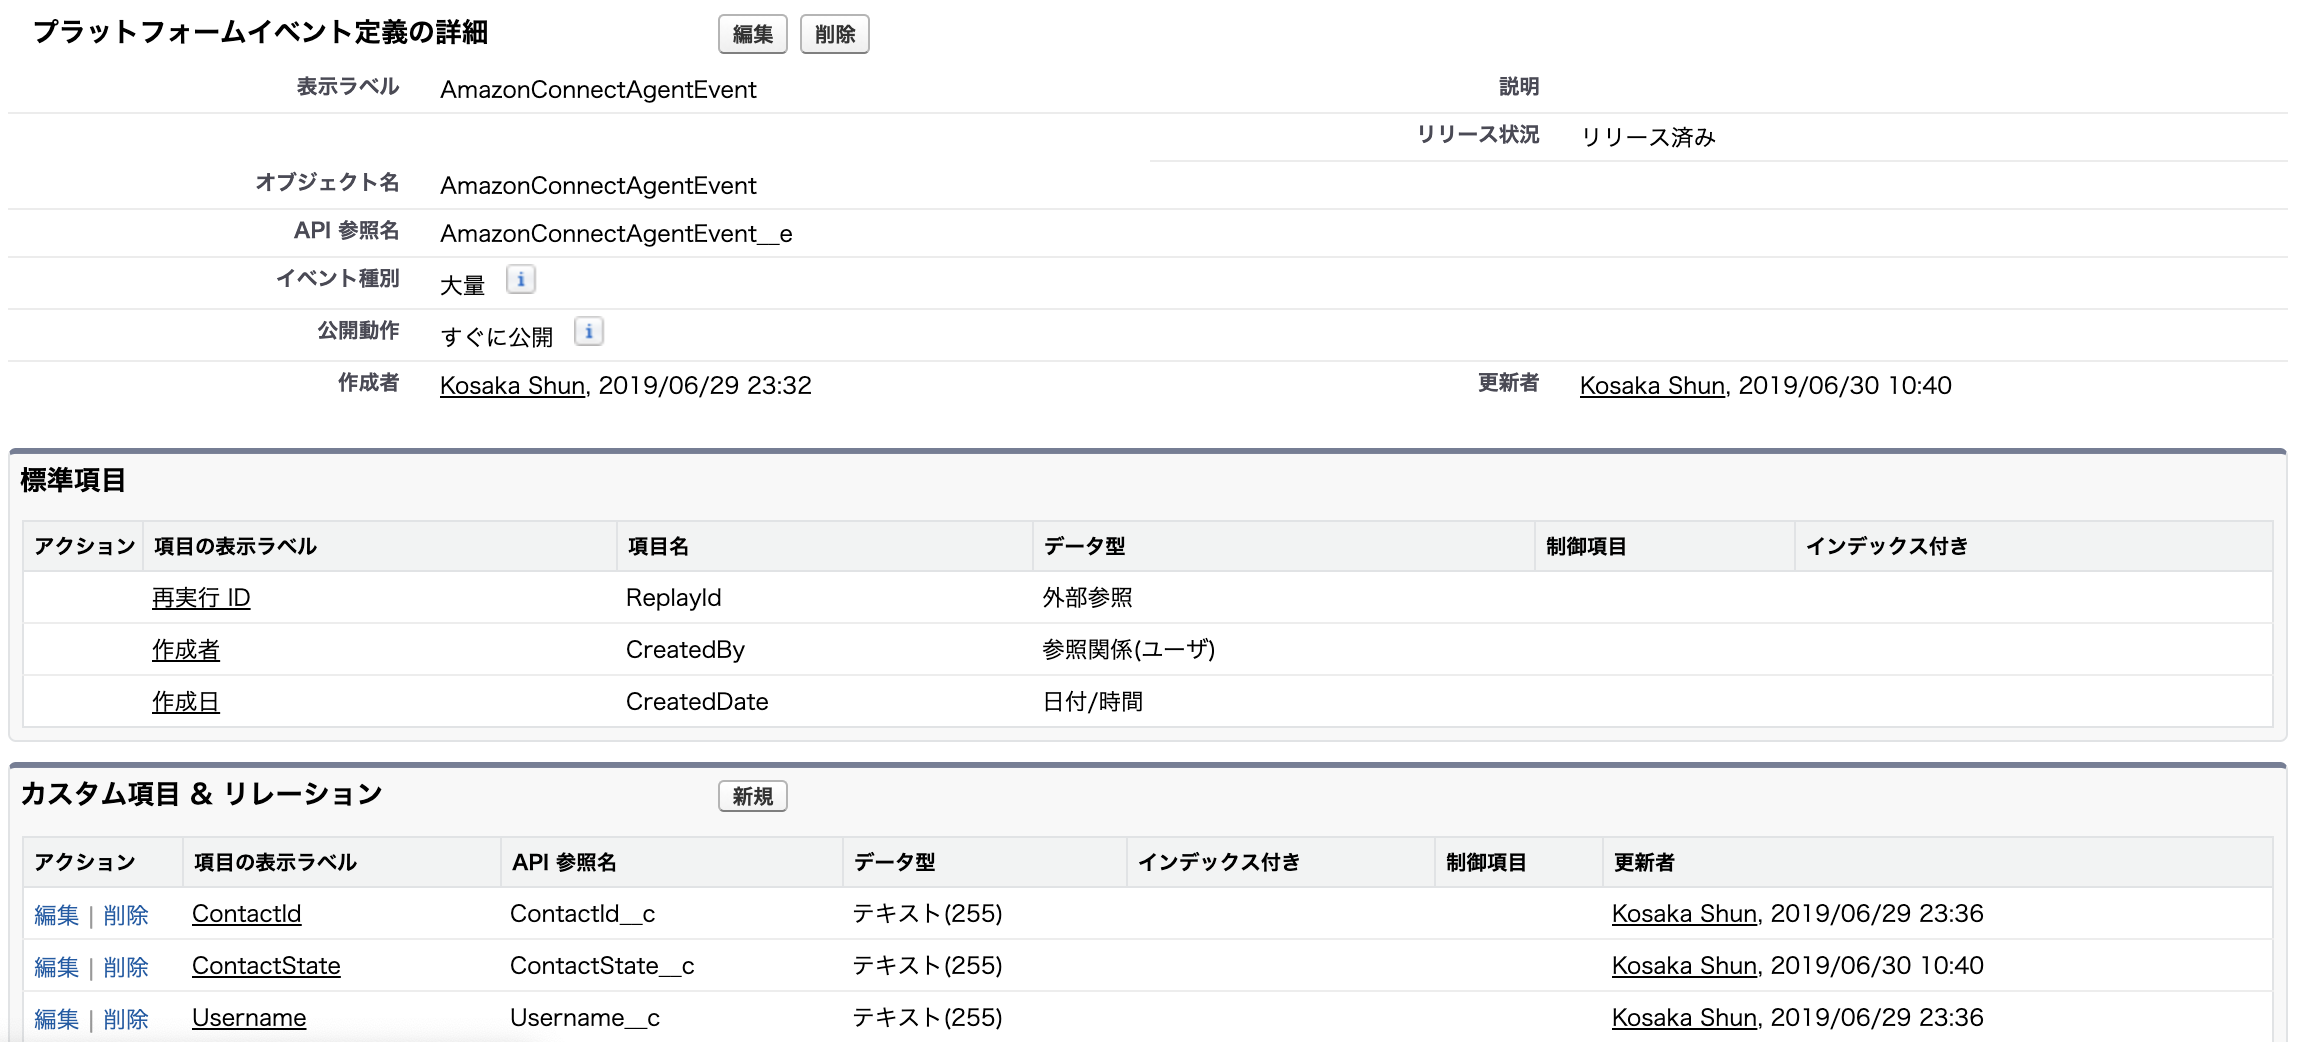
Task: Click the 編集 button at the top
Action: click(753, 34)
